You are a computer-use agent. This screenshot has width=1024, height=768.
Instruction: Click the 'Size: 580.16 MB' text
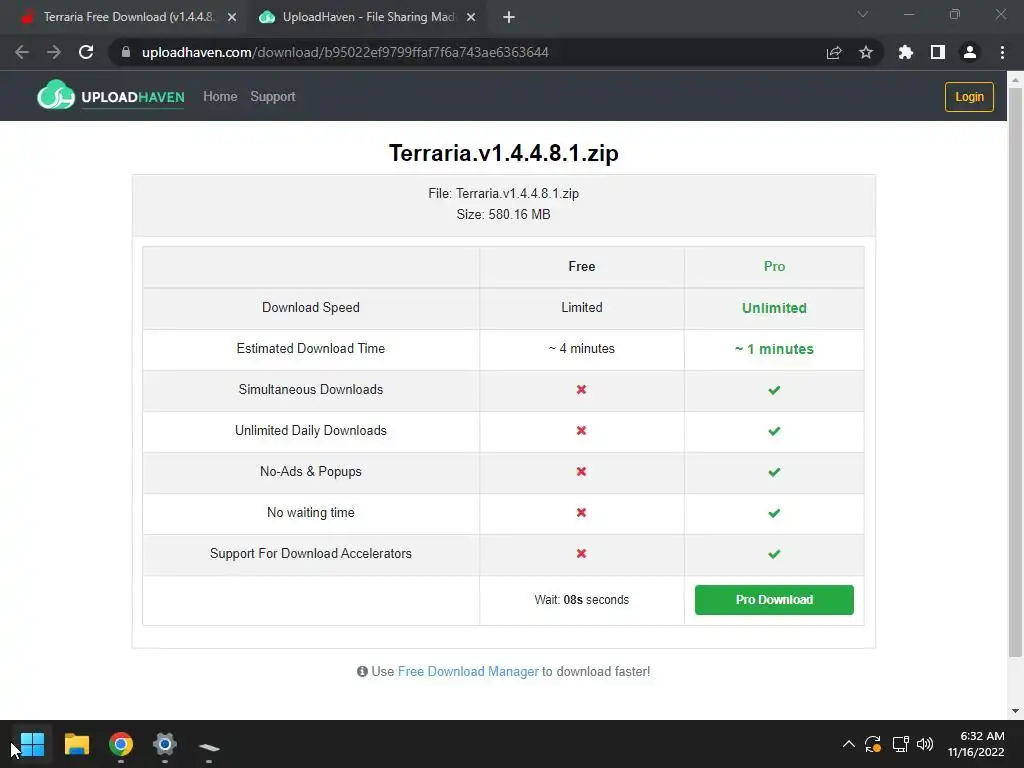click(504, 214)
